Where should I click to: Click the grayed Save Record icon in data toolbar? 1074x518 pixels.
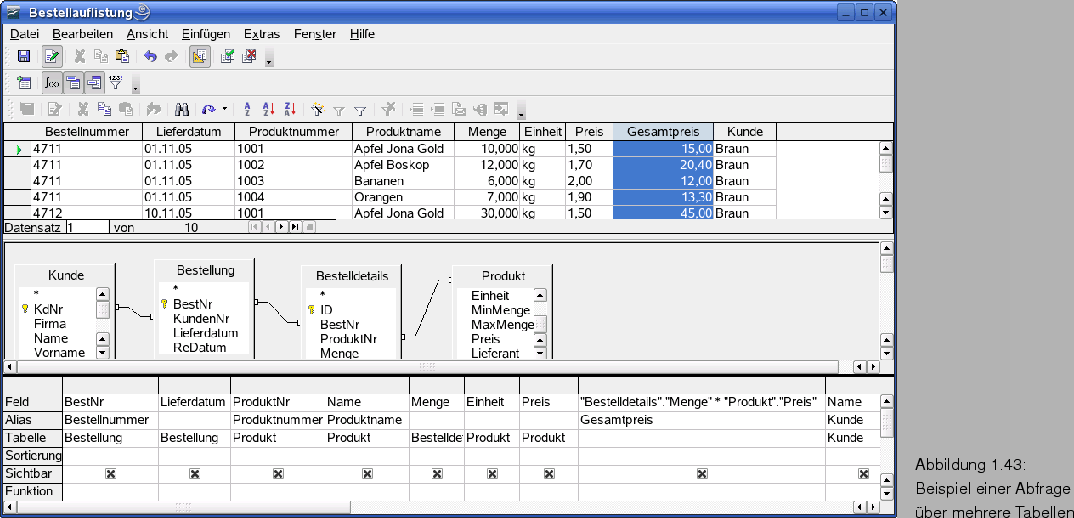27,109
